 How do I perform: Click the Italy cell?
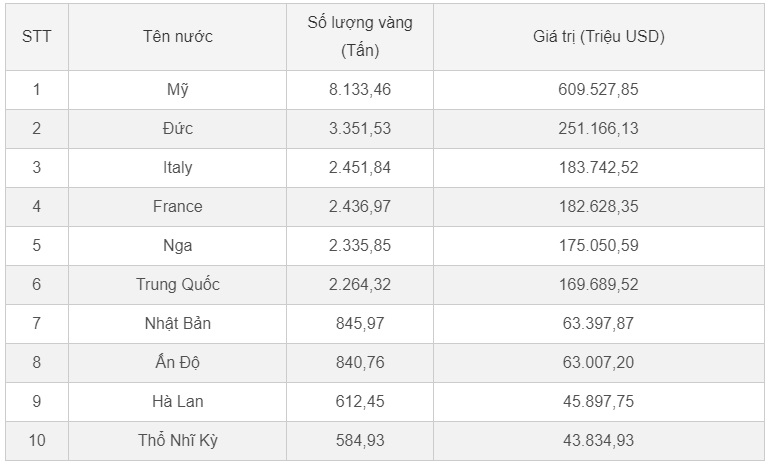(177, 167)
